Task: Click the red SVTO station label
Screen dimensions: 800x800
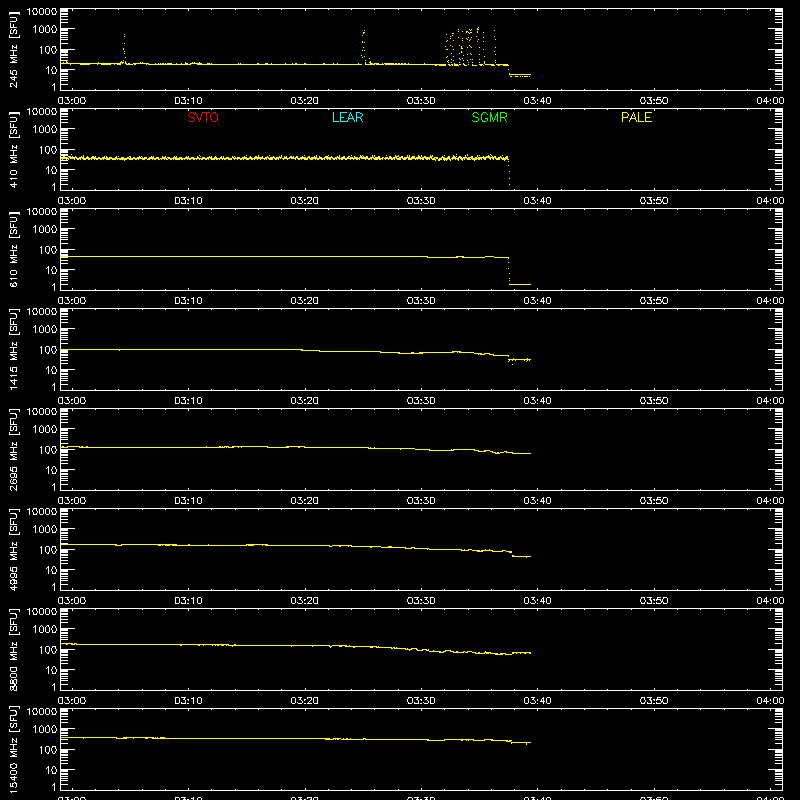Action: tap(203, 117)
